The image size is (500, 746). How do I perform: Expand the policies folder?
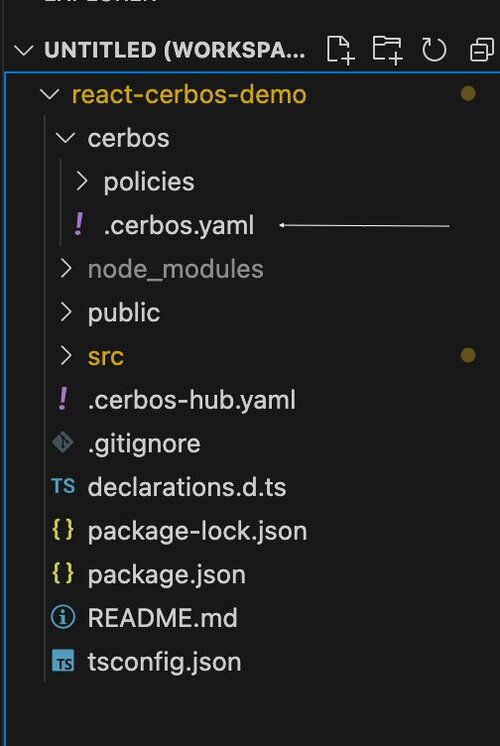(x=82, y=181)
